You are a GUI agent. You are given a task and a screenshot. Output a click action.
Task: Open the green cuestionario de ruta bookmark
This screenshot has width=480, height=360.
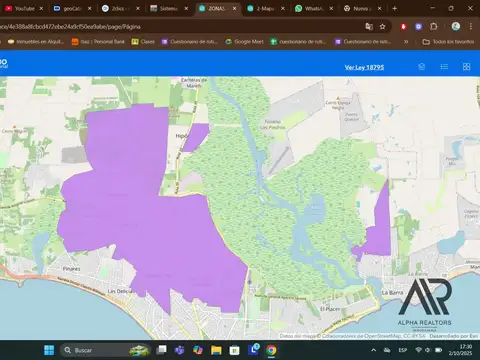point(298,42)
